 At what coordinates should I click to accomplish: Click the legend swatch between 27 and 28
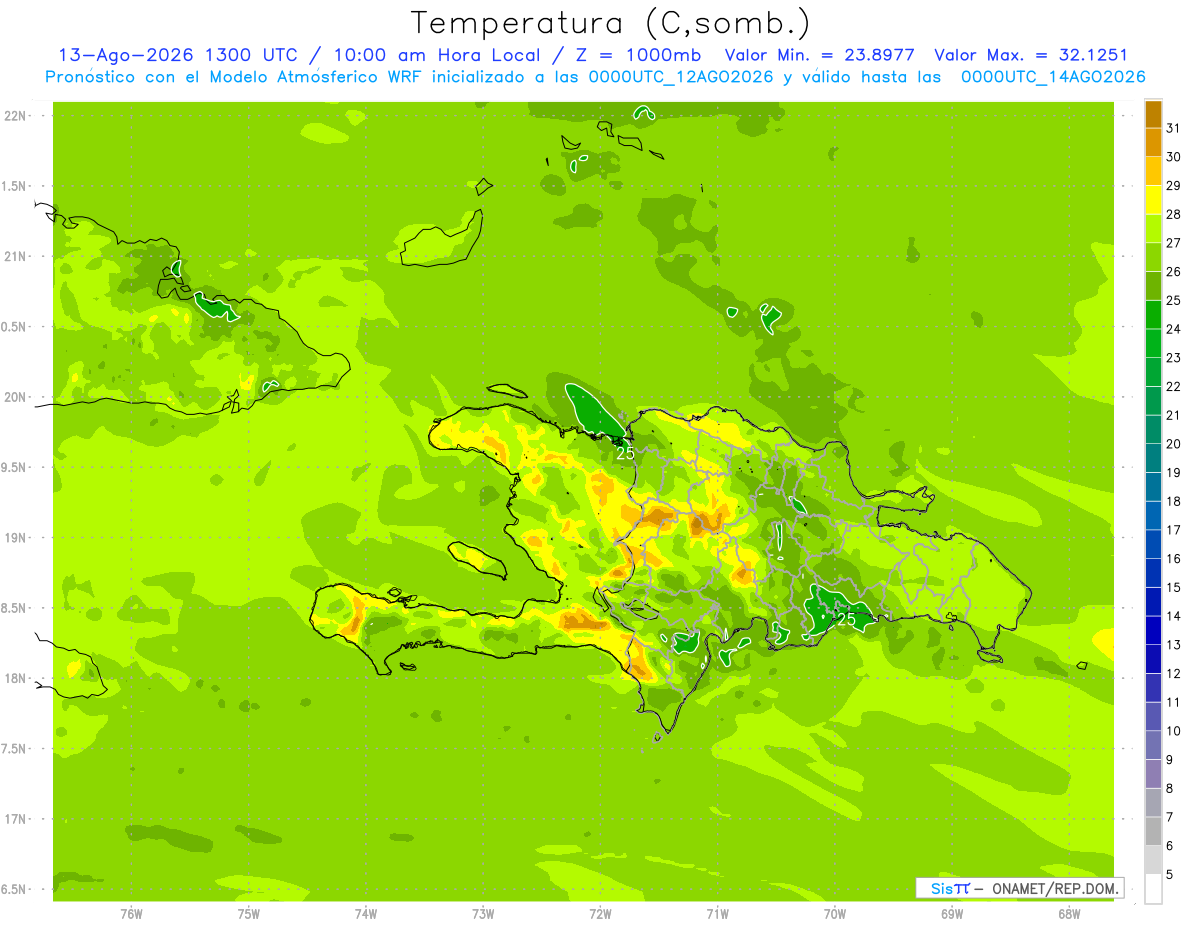1153,229
